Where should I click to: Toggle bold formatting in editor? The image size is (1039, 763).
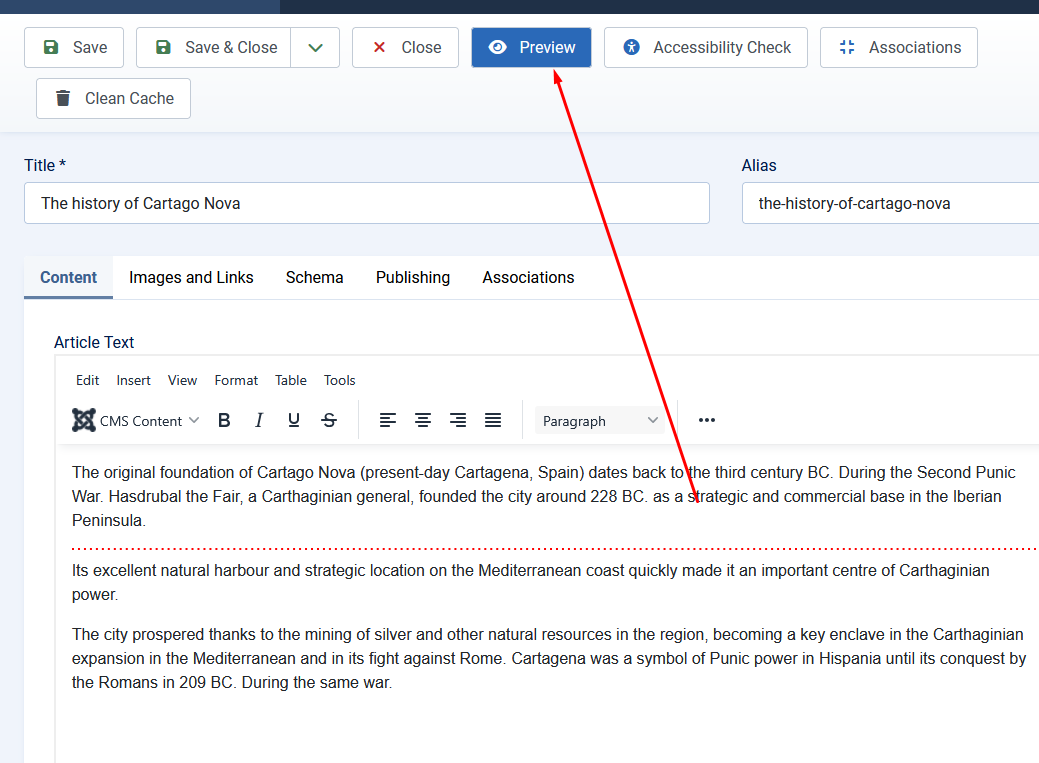pyautogui.click(x=224, y=421)
